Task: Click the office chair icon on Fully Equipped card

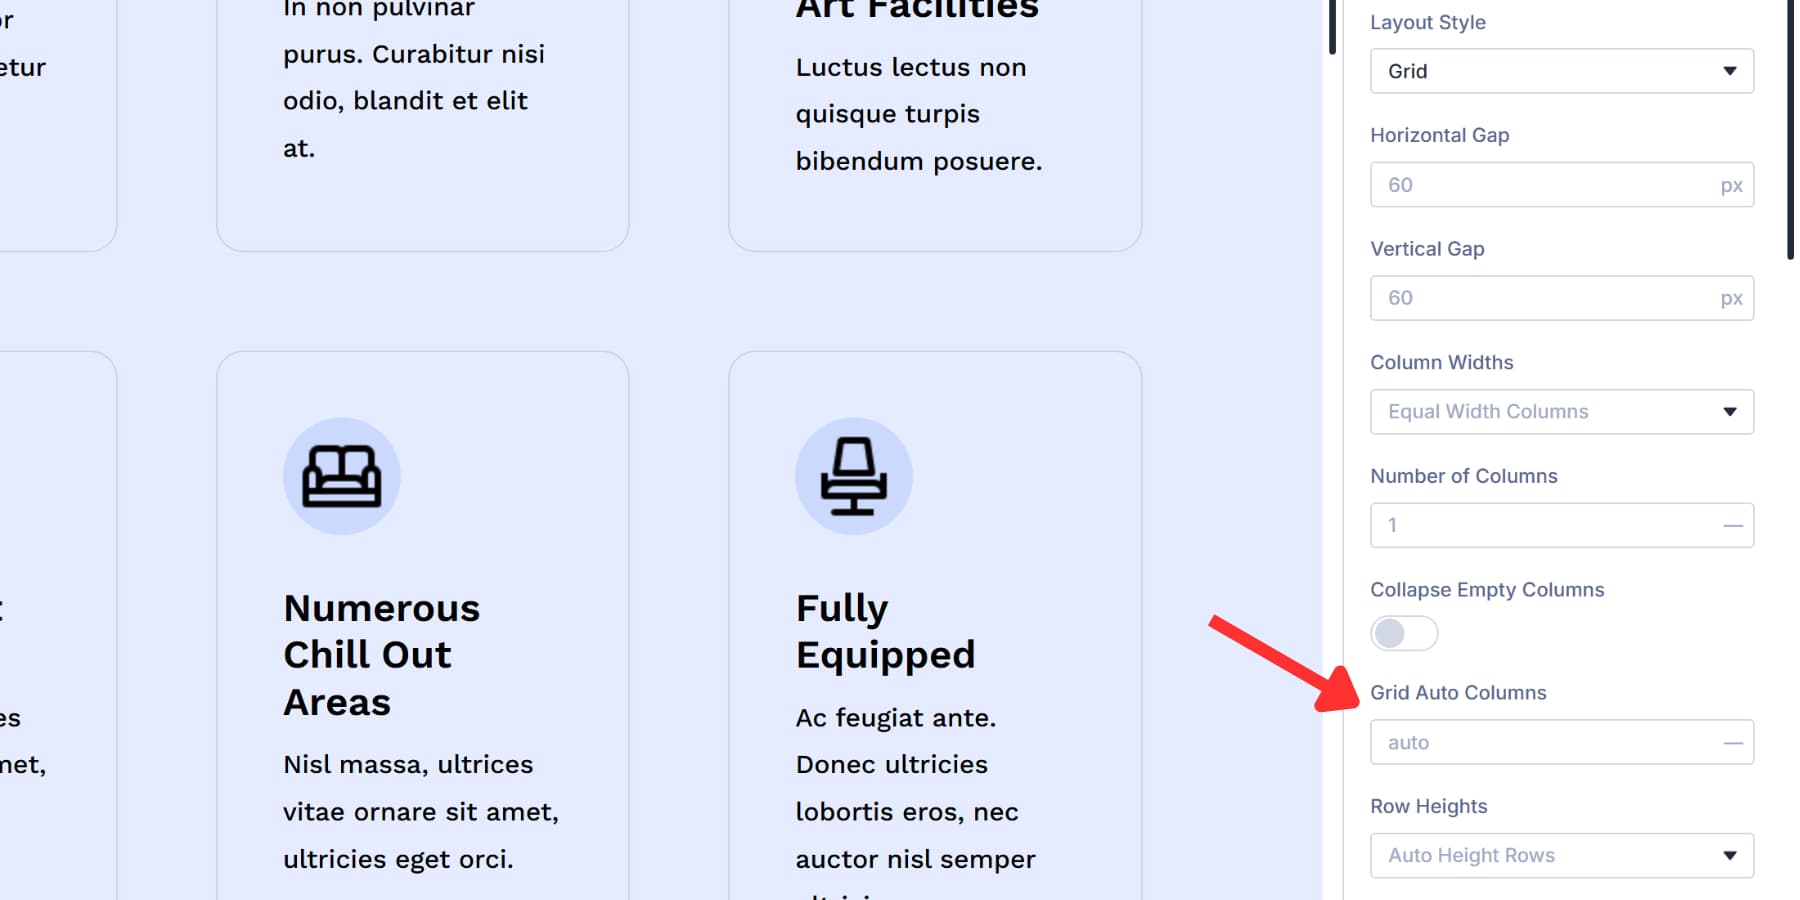Action: [x=854, y=476]
